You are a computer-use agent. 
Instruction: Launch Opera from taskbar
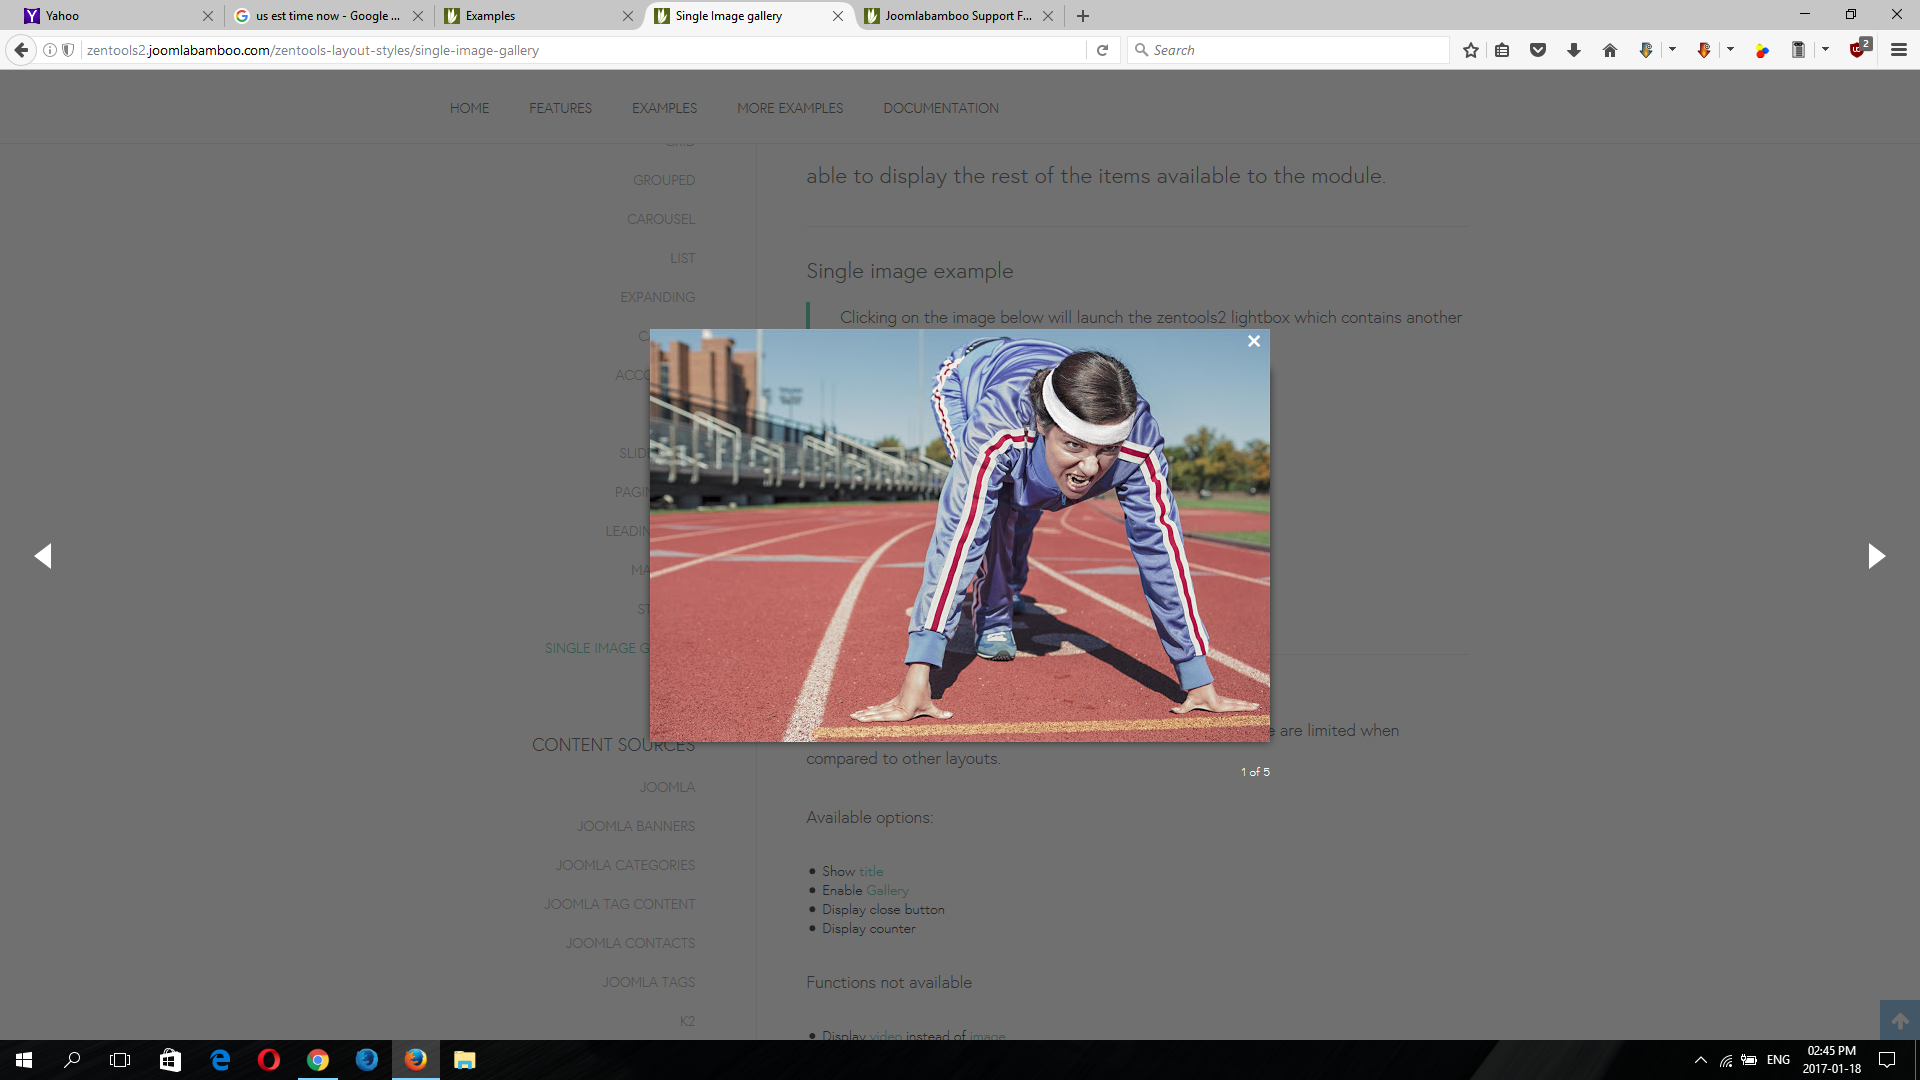point(269,1060)
